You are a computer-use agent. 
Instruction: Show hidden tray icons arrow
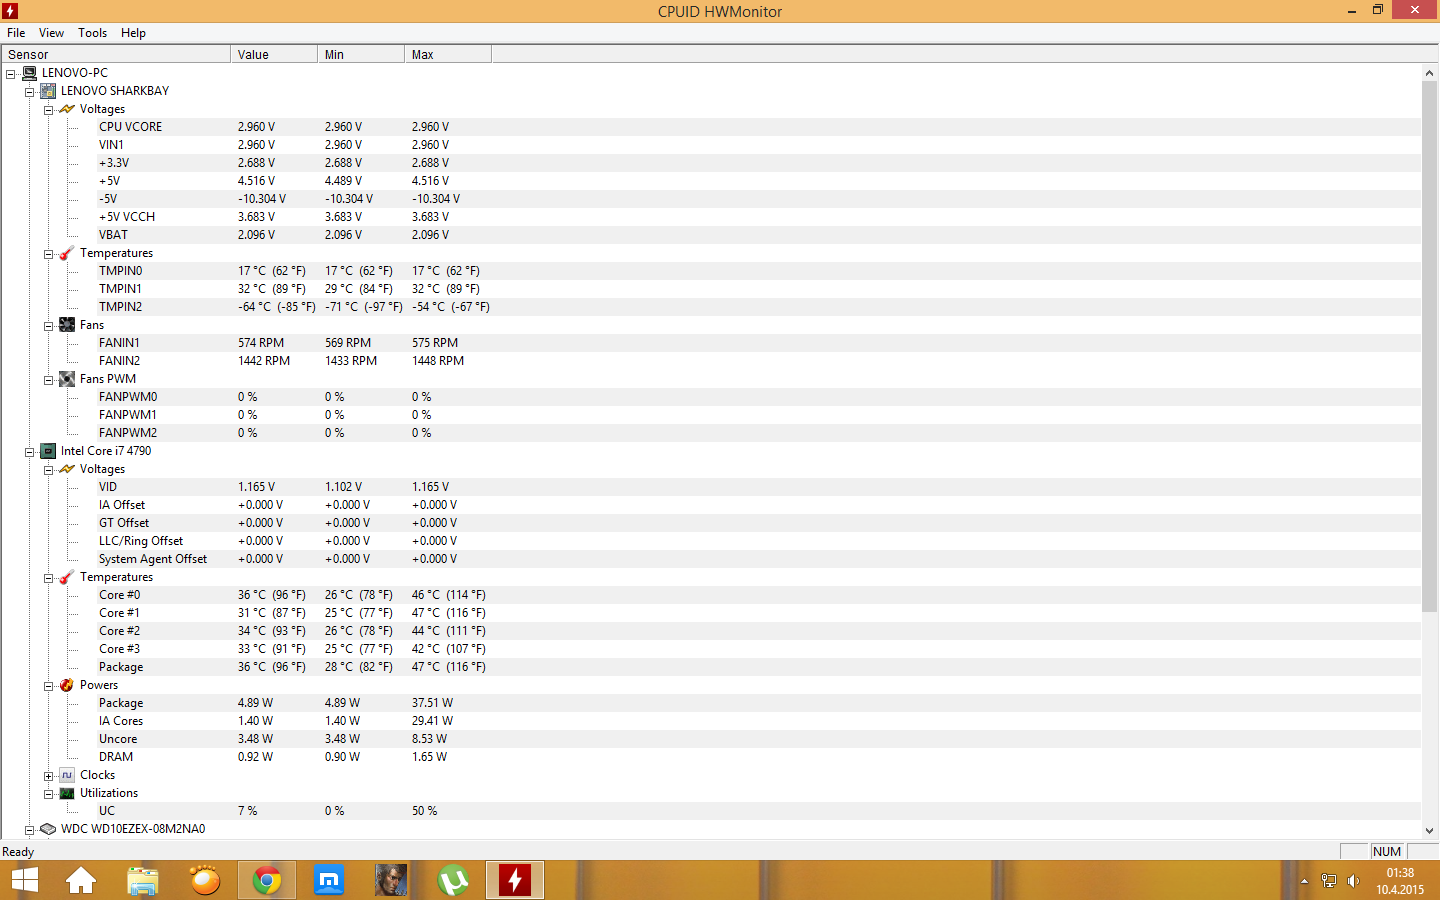(x=1304, y=881)
